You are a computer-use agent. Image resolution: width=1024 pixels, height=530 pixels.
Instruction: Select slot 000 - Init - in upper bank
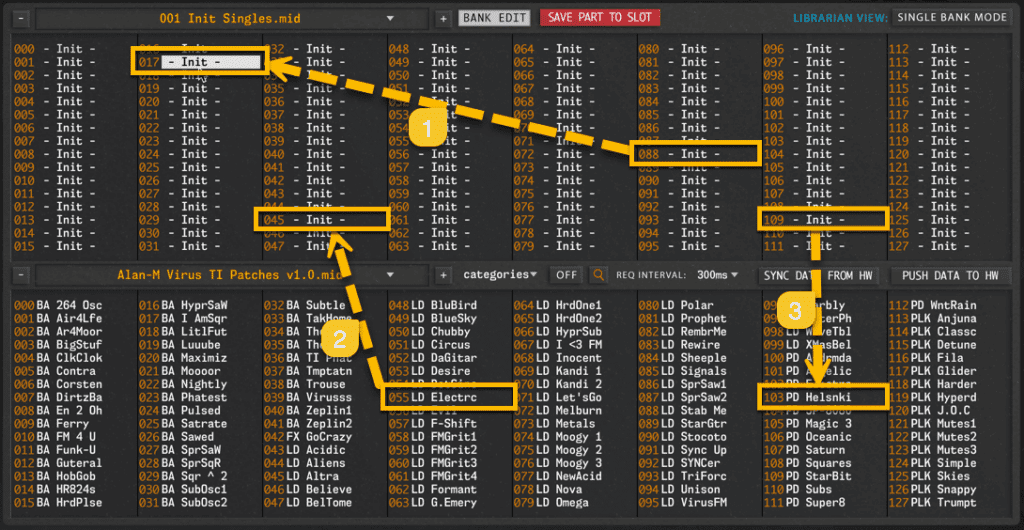(x=56, y=49)
